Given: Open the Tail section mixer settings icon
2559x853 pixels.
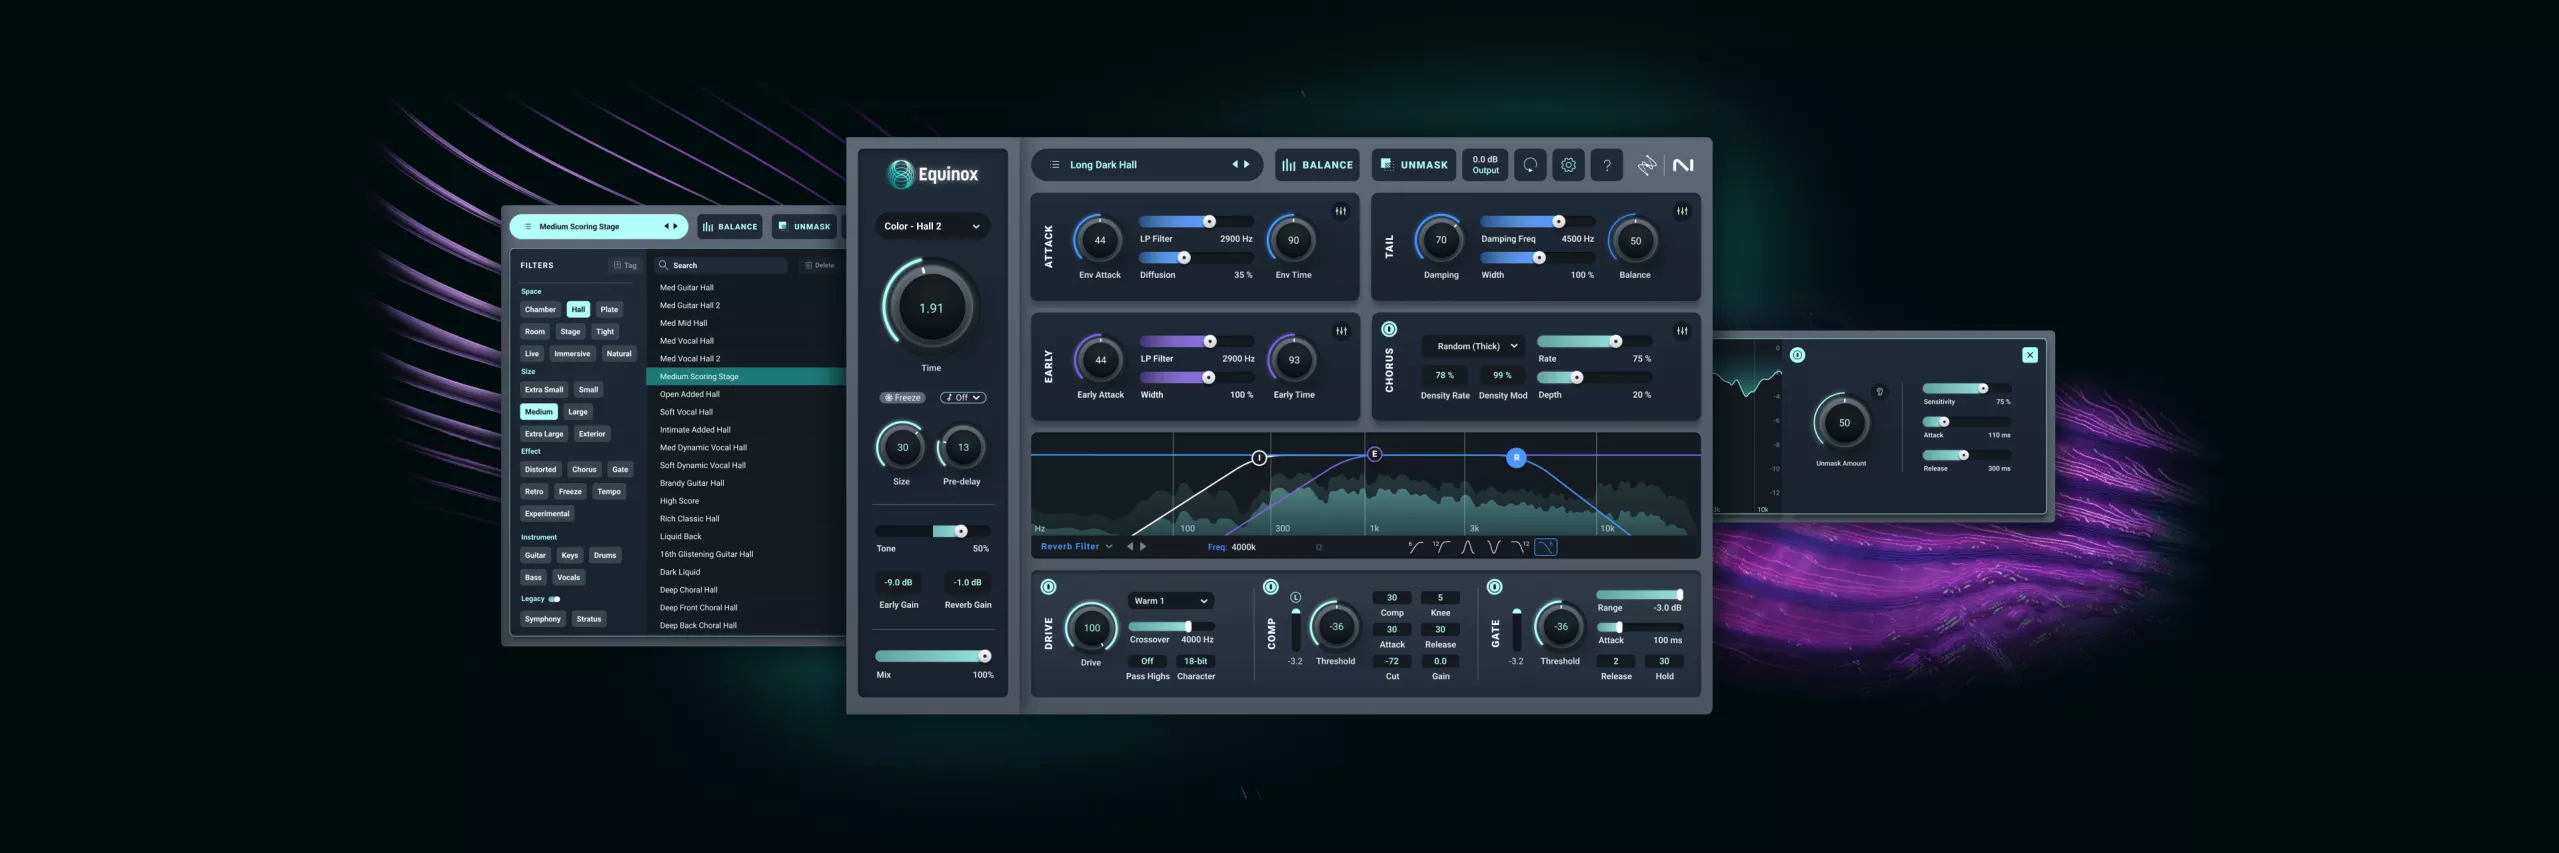Looking at the screenshot, I should [1682, 211].
